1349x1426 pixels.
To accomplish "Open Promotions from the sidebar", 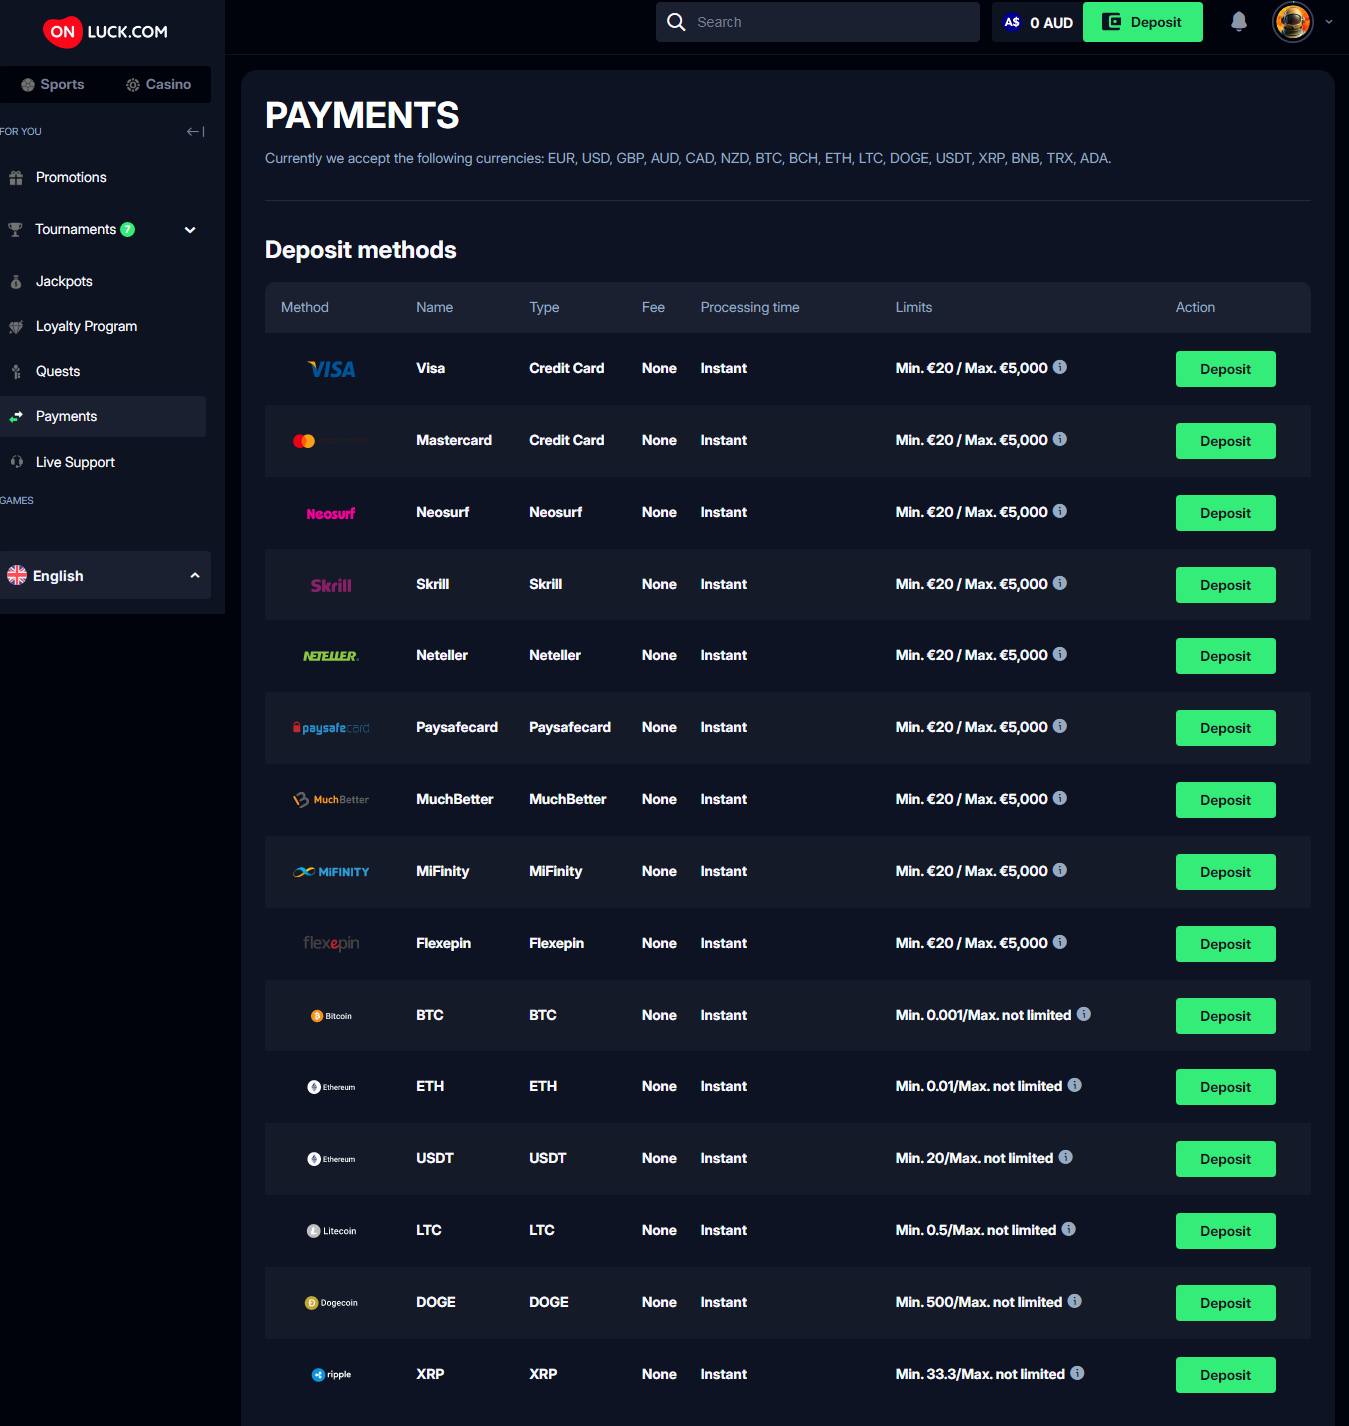I will [x=71, y=177].
